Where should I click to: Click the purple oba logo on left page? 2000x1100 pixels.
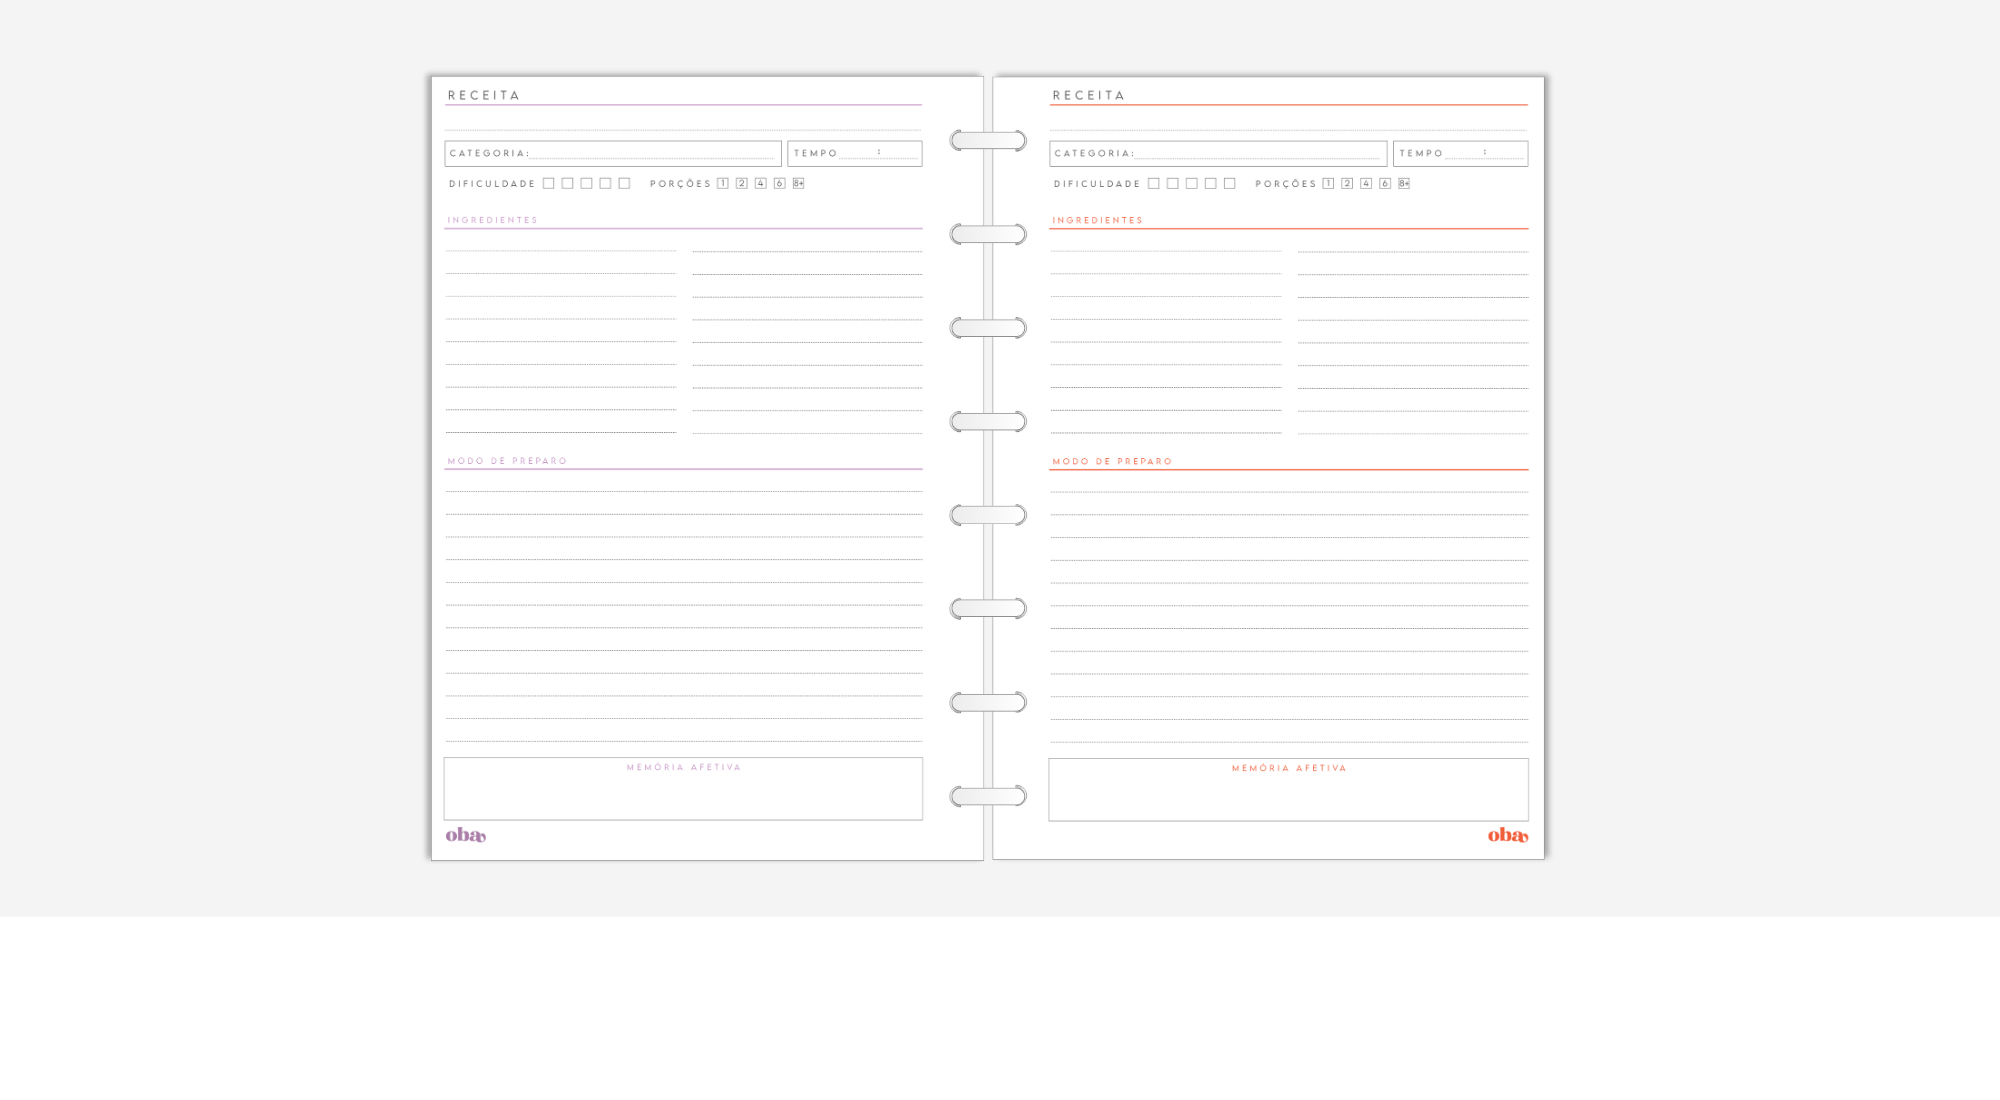pyautogui.click(x=465, y=835)
